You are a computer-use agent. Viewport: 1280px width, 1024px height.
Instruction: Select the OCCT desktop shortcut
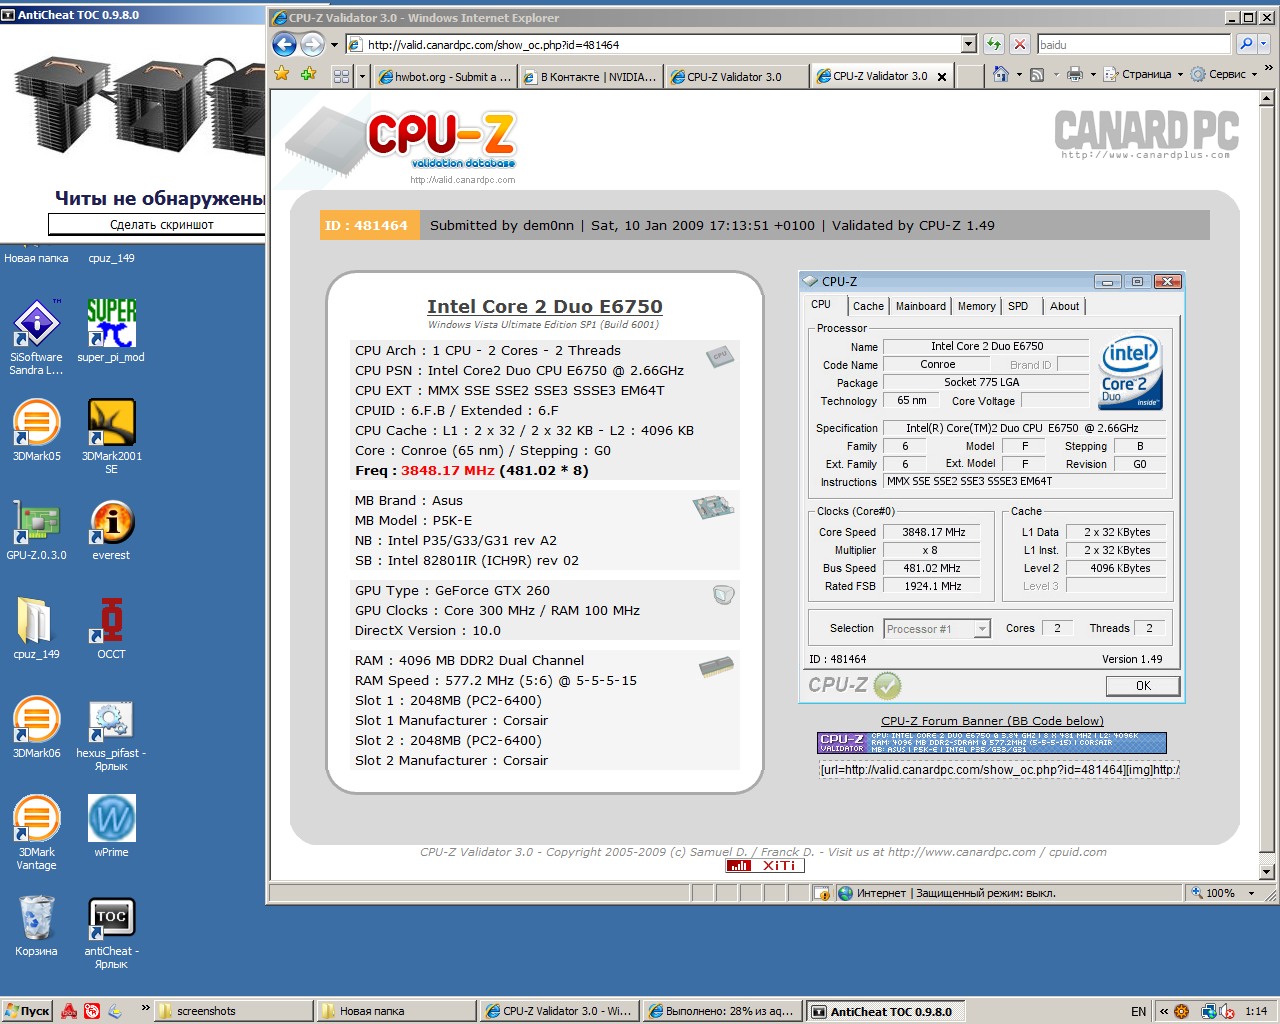pyautogui.click(x=111, y=628)
